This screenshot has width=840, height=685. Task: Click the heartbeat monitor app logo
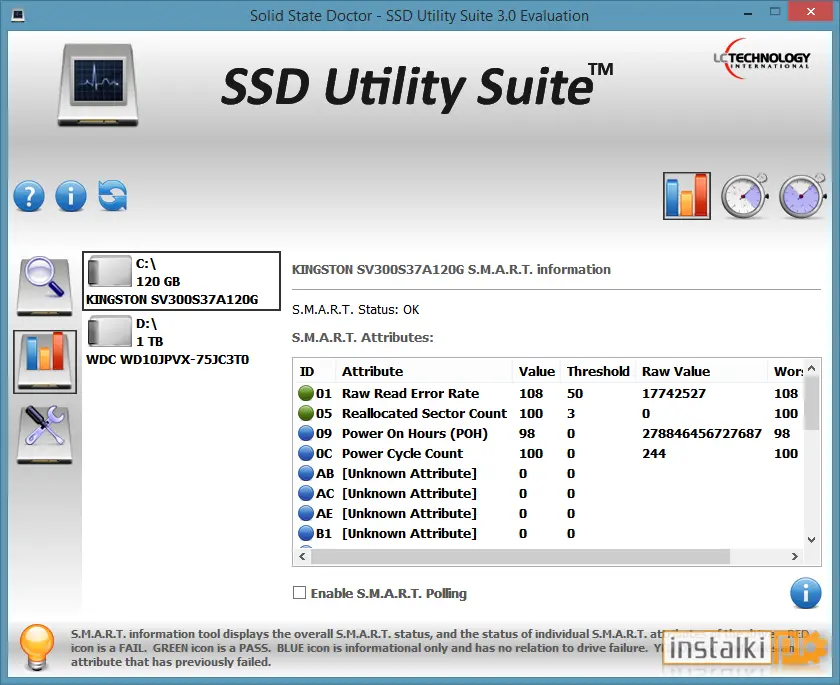pos(98,85)
